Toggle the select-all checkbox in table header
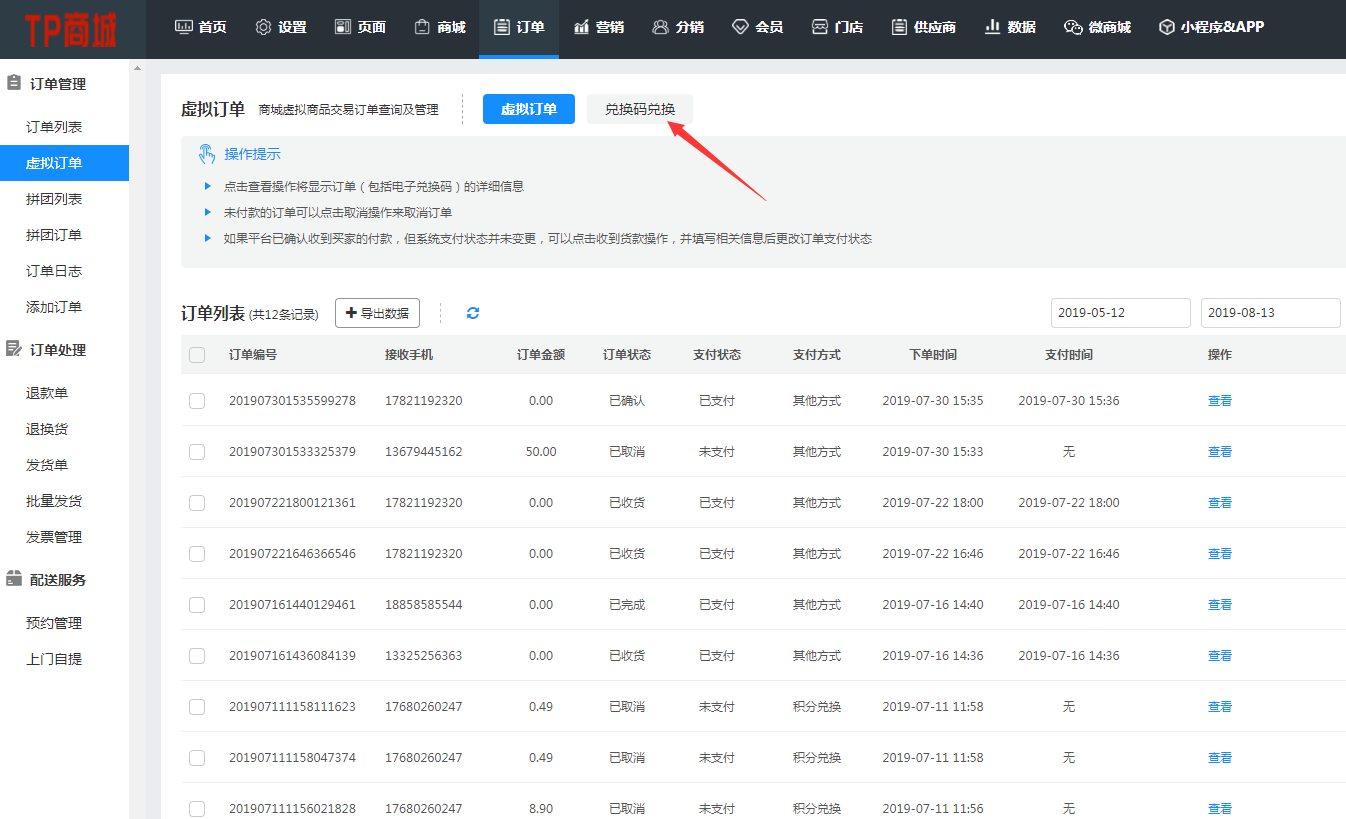The image size is (1346, 819). click(197, 355)
